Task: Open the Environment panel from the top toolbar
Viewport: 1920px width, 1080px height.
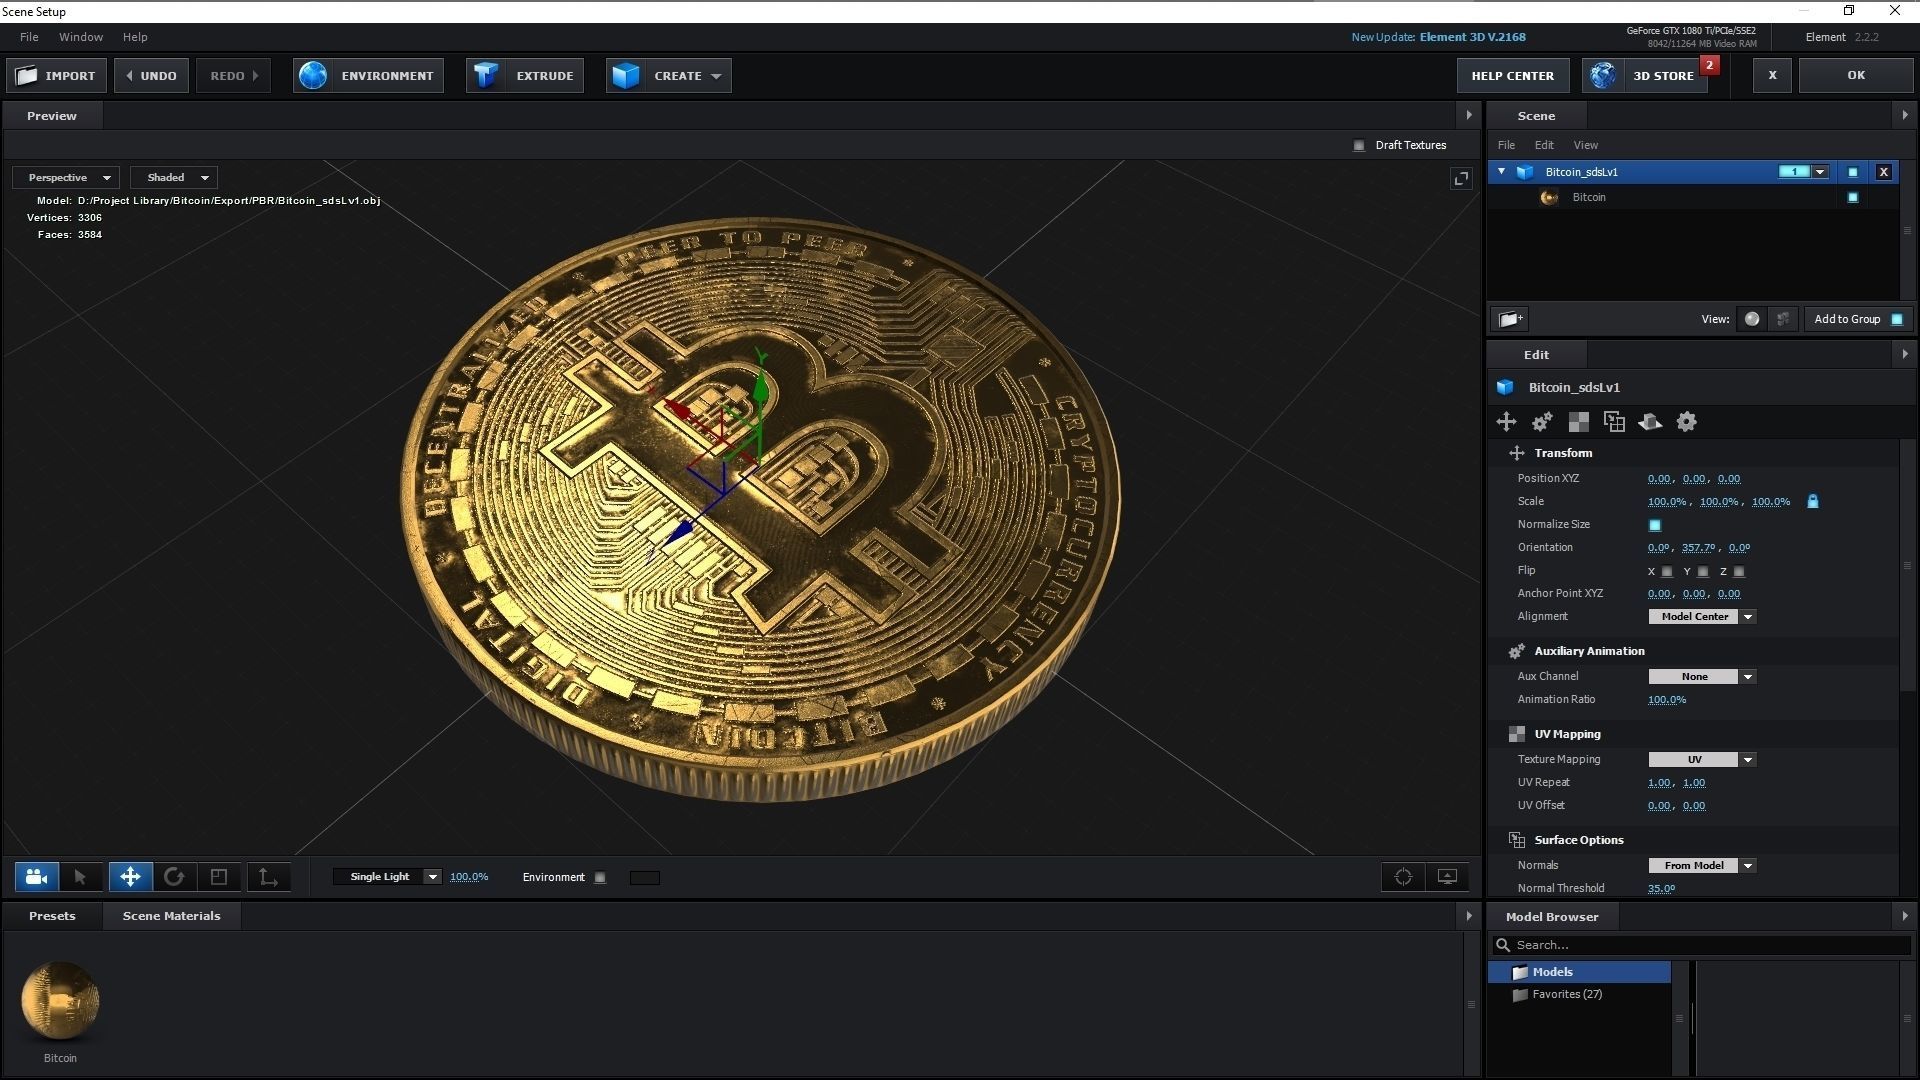Action: pyautogui.click(x=367, y=75)
